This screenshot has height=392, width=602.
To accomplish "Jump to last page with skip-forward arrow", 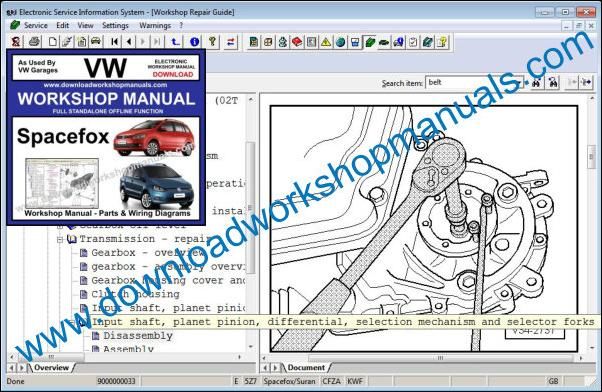I will pyautogui.click(x=157, y=41).
